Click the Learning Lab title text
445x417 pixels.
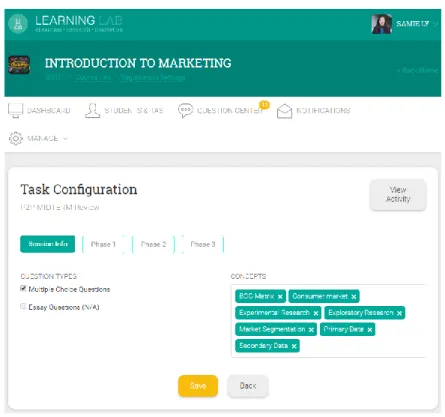[79, 21]
